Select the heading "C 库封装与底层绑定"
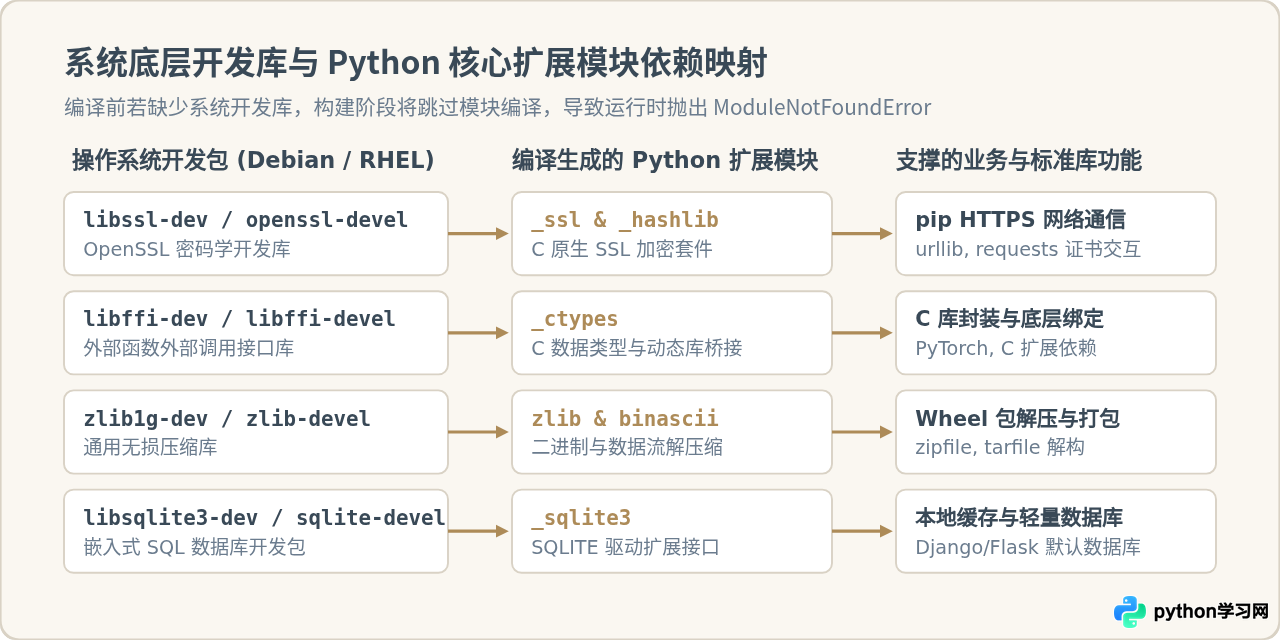This screenshot has width=1280, height=640. (x=1010, y=319)
